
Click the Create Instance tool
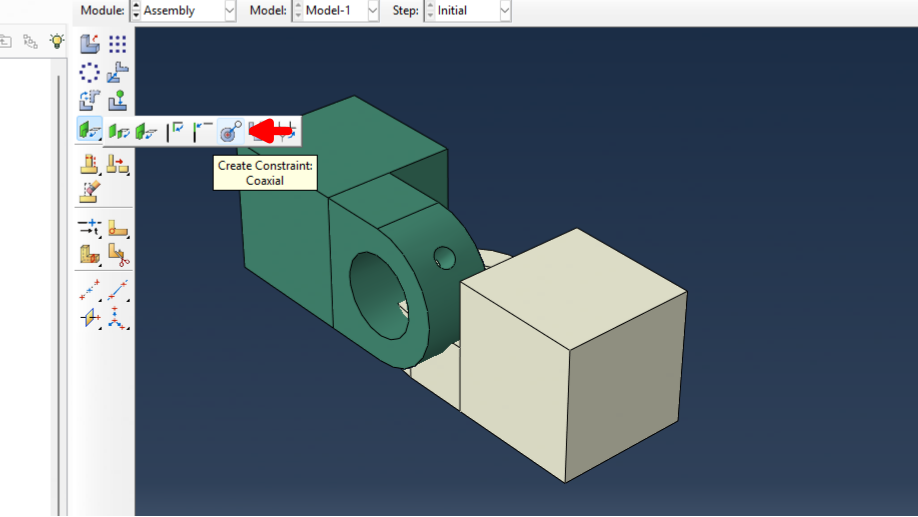[x=90, y=44]
